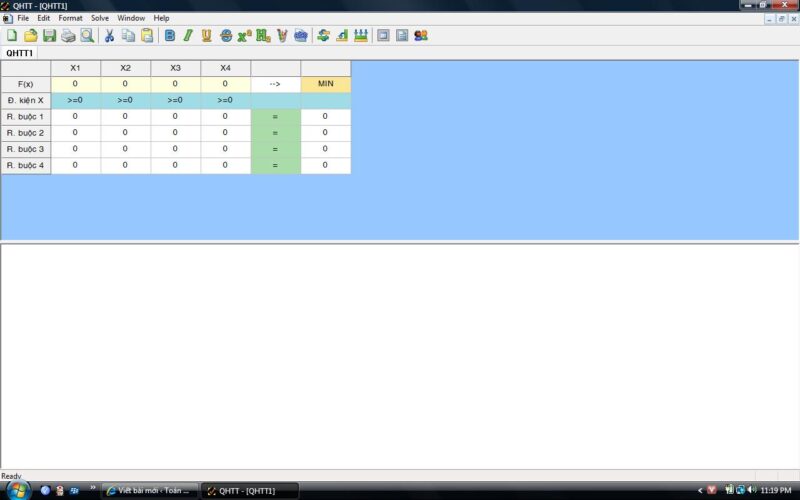Click the Print icon in the toolbar
The height and width of the screenshot is (500, 800).
pos(68,36)
